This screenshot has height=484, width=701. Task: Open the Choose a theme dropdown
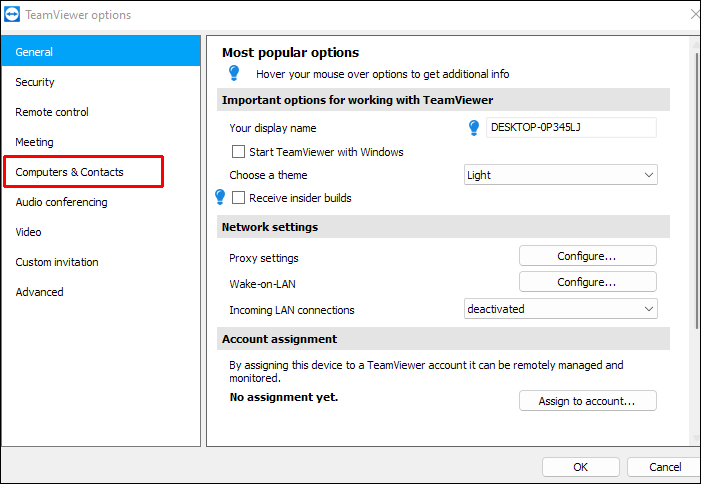click(561, 175)
